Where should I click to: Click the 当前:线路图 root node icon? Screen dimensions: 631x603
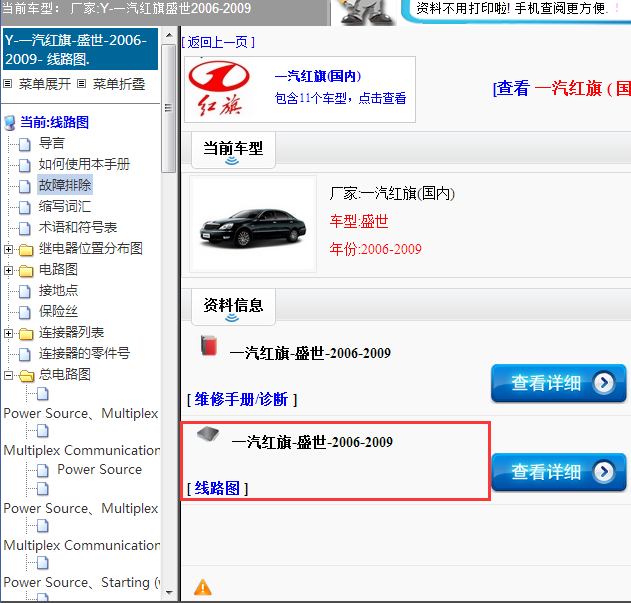[10, 123]
